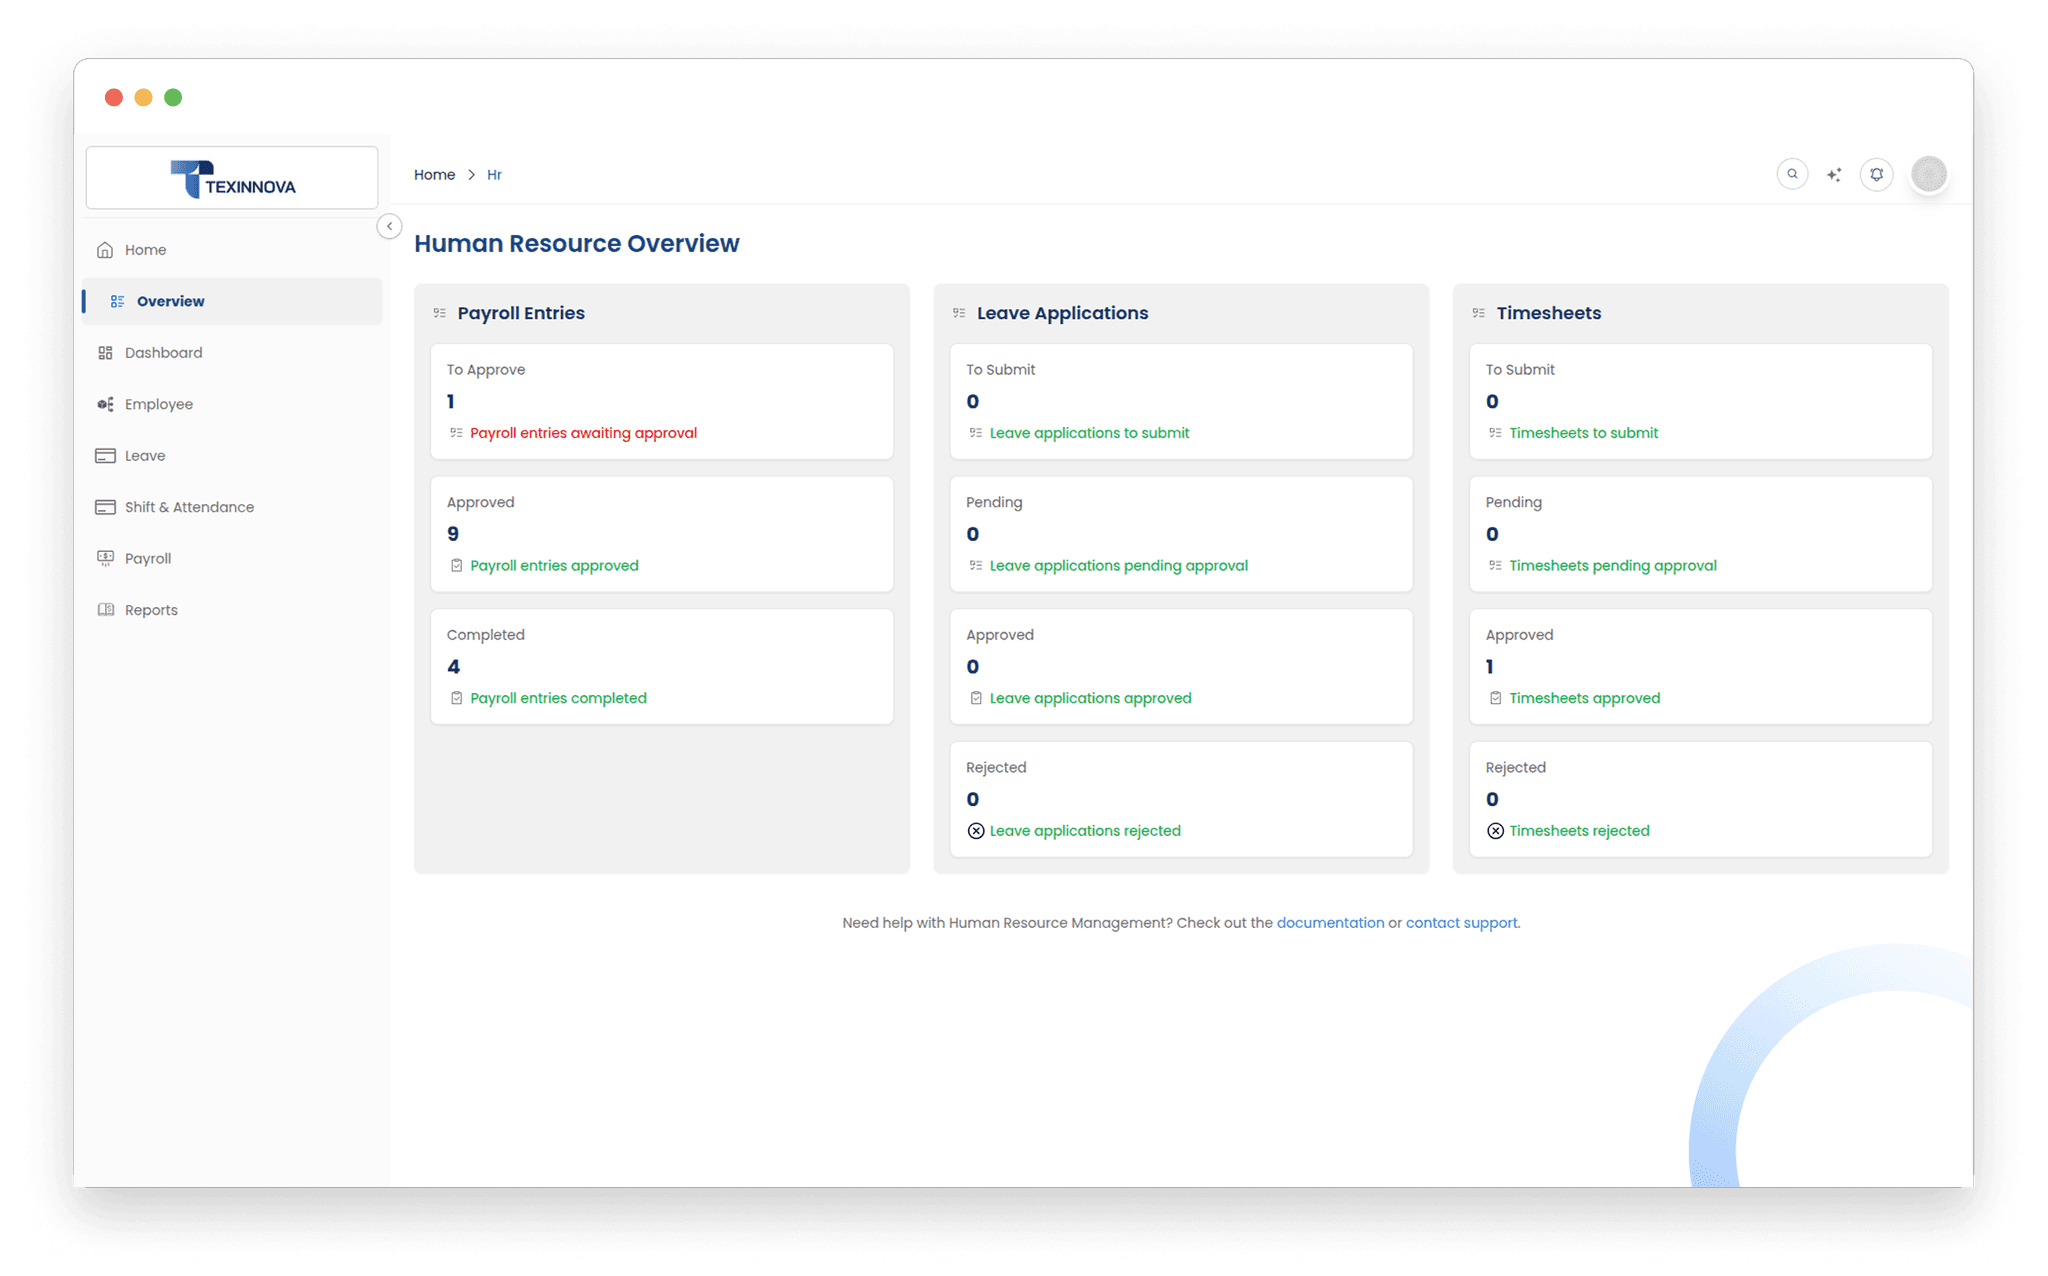Click the contact support link
The width and height of the screenshot is (2048, 1276).
[x=1461, y=922]
